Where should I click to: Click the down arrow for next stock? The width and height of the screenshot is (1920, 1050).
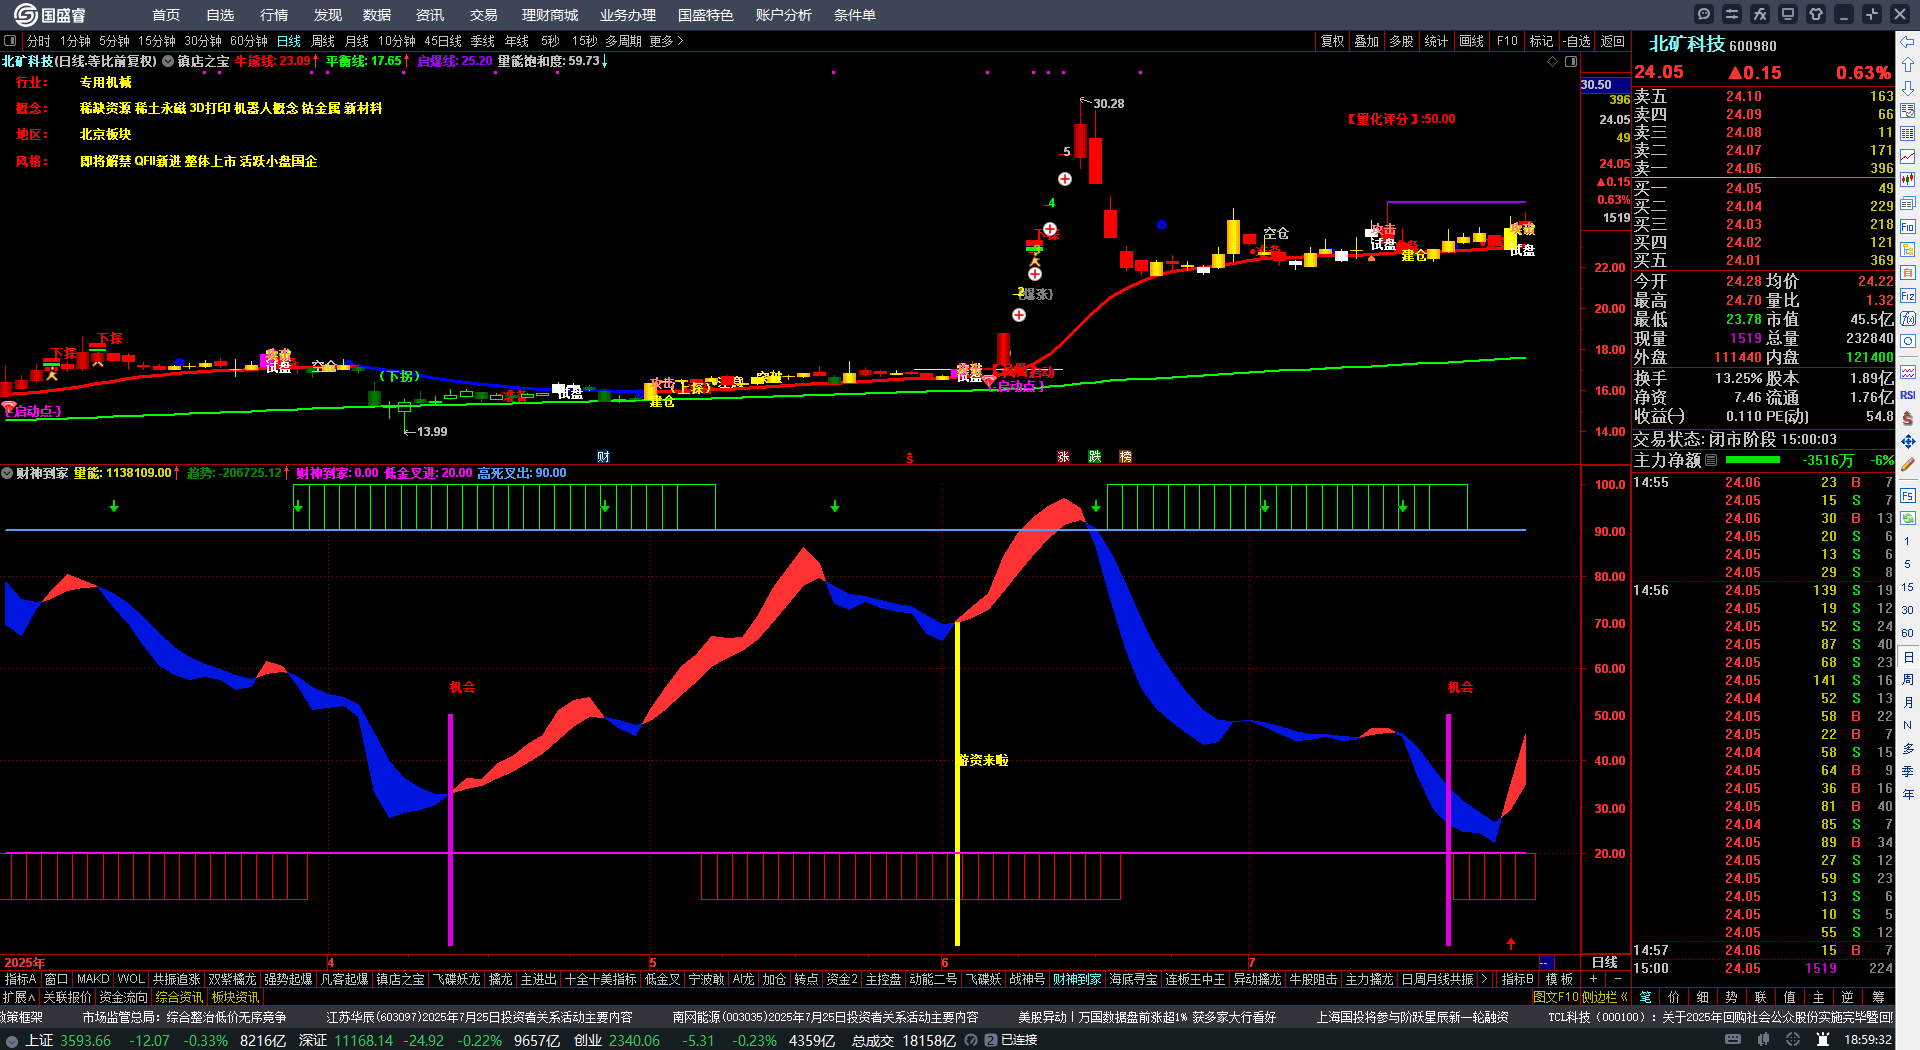[1908, 88]
